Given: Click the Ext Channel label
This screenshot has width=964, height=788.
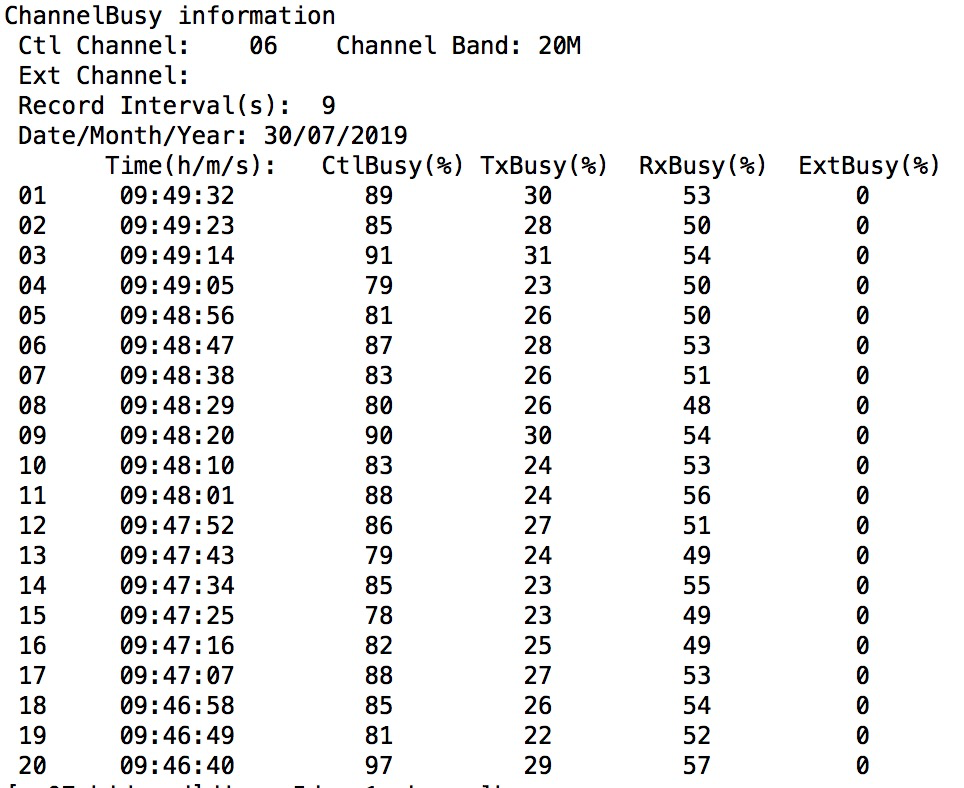Looking at the screenshot, I should 103,76.
